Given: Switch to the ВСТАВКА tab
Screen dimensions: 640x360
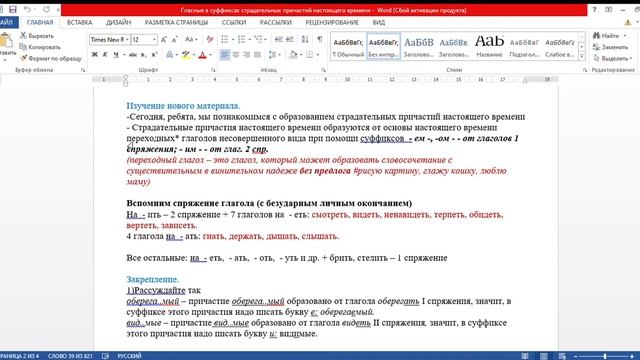Looking at the screenshot, I should click(80, 22).
